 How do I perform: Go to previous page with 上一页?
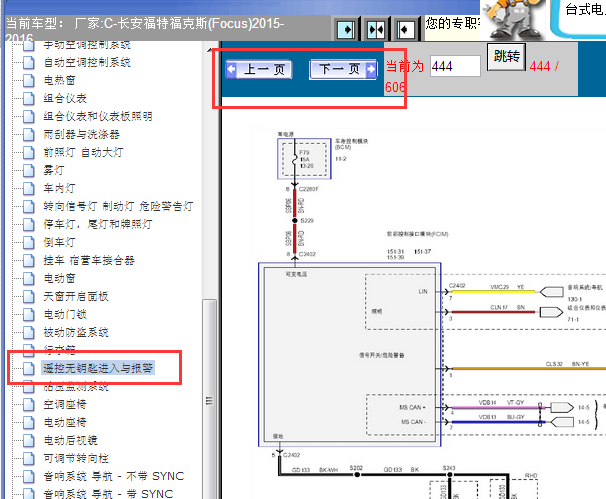[x=259, y=70]
